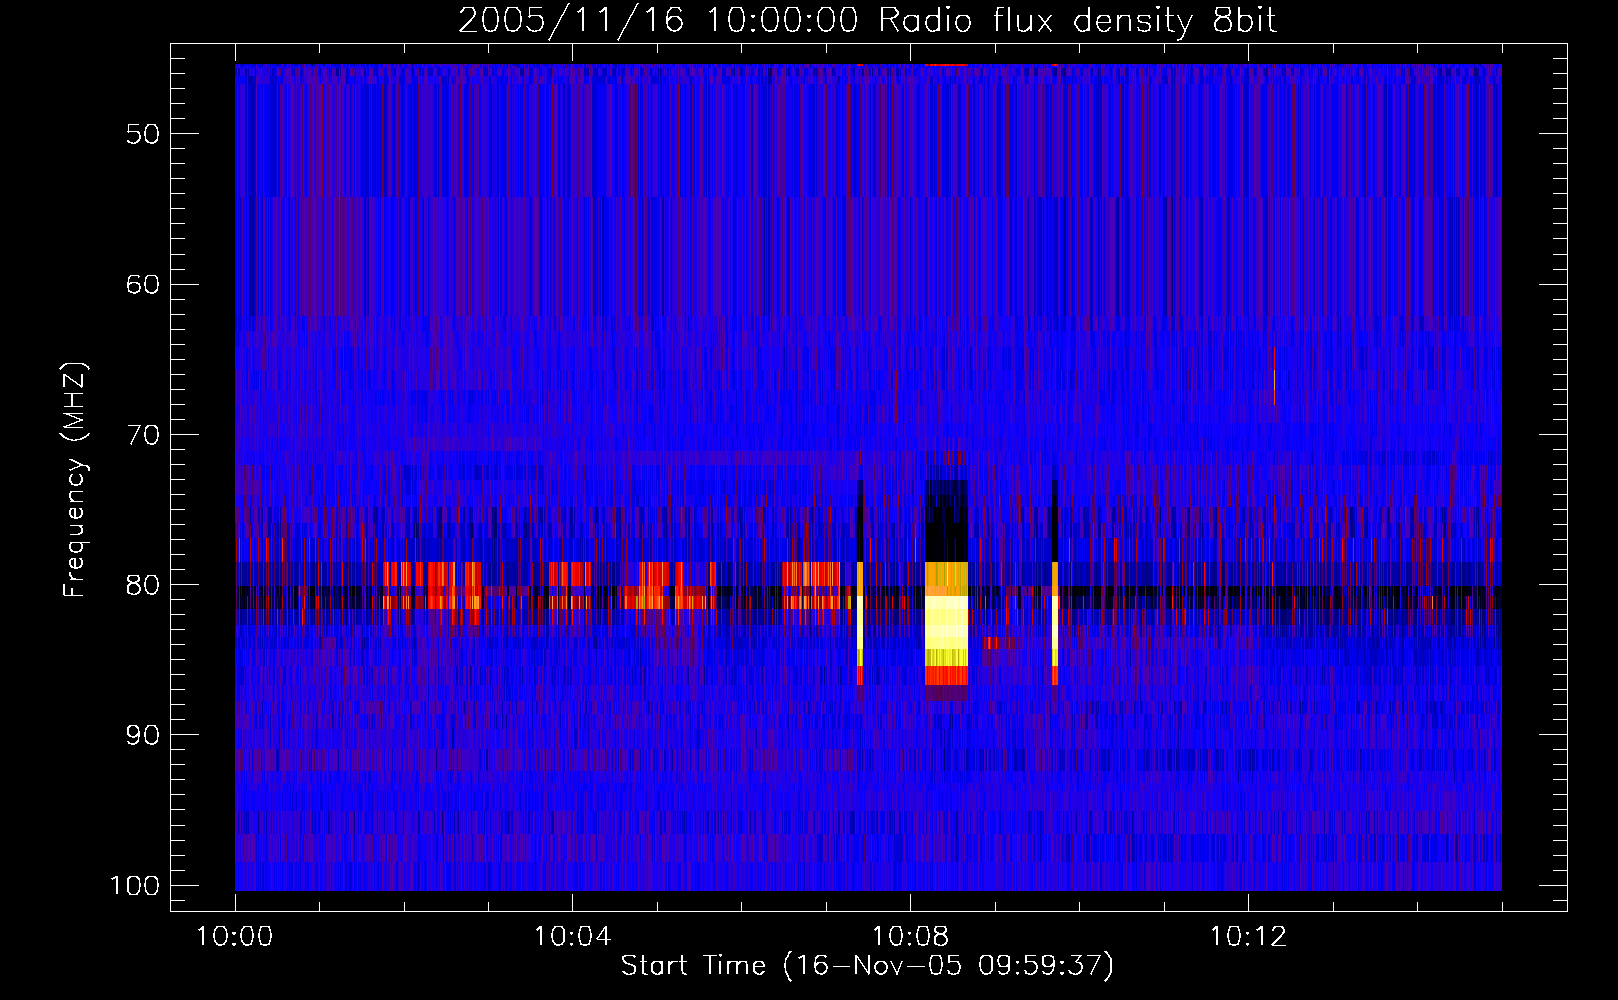The image size is (1618, 1000).
Task: Click the bright white-yellow burst after 10:08
Action: (946, 625)
